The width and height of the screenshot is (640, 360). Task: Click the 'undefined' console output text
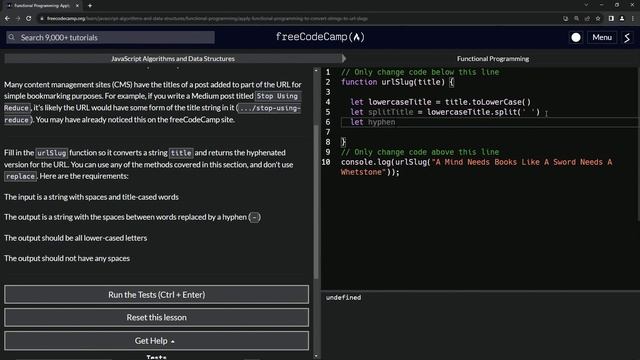click(x=343, y=298)
